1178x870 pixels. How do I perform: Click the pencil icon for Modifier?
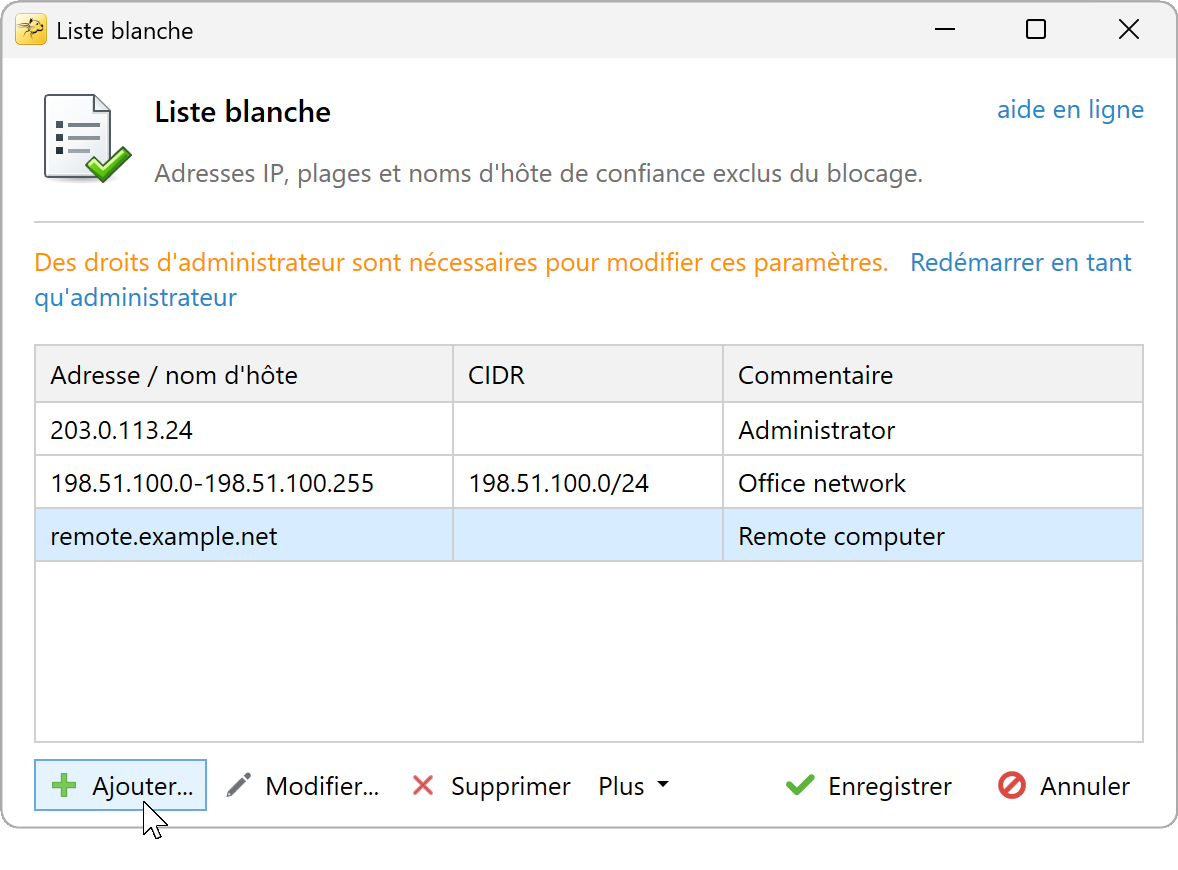[x=239, y=785]
